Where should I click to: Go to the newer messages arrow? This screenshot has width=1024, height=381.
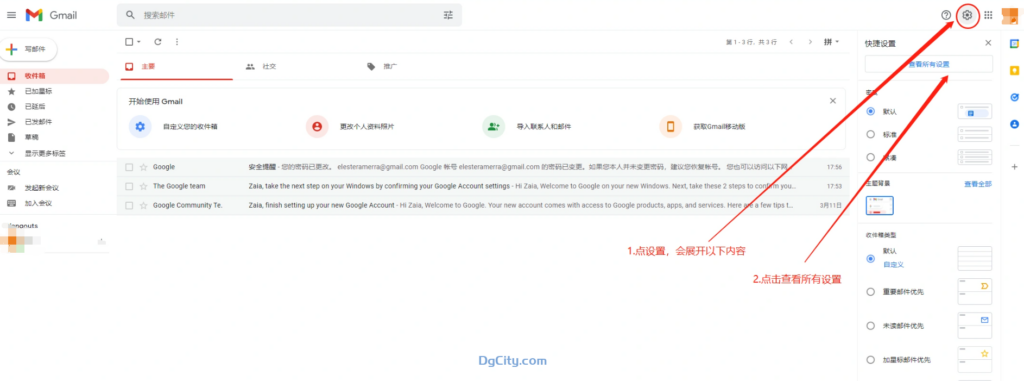(791, 42)
